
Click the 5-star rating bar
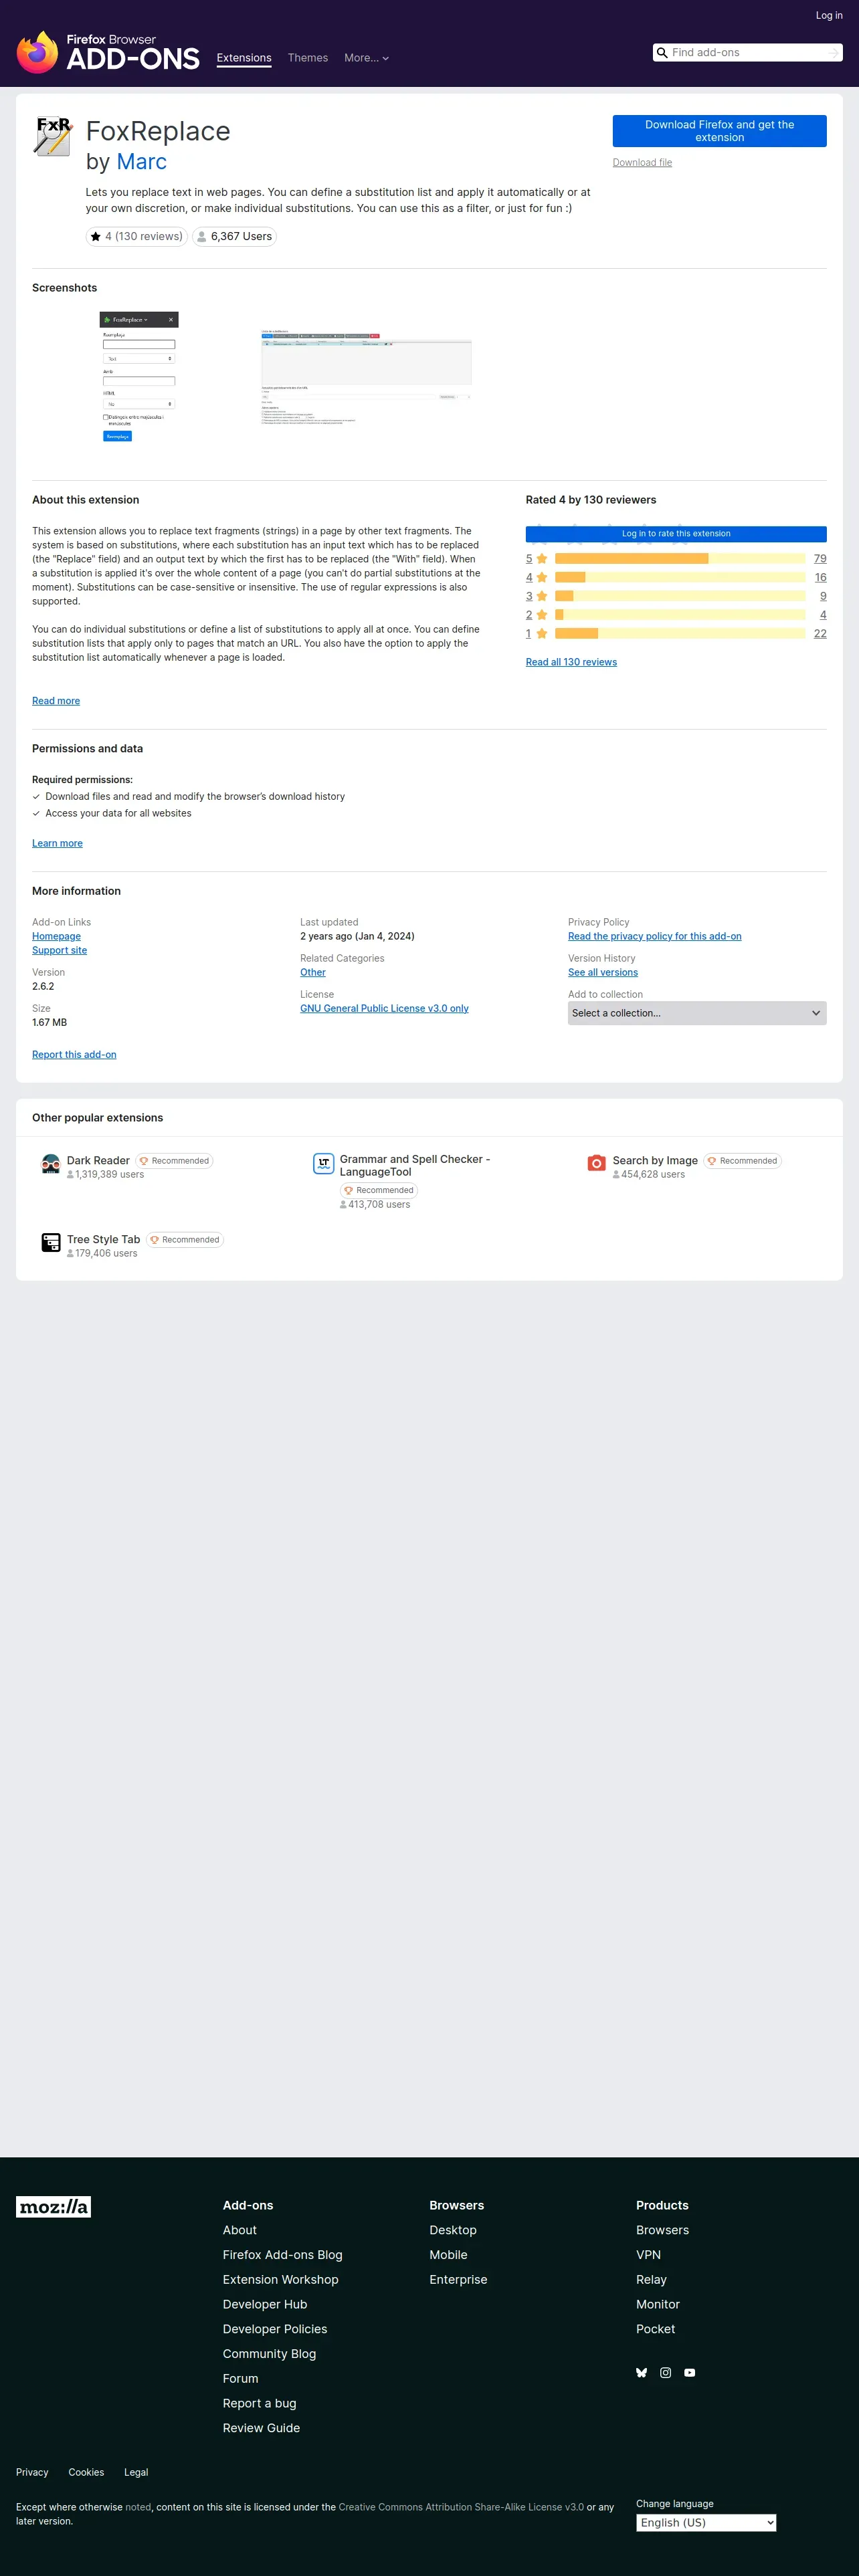coord(680,559)
